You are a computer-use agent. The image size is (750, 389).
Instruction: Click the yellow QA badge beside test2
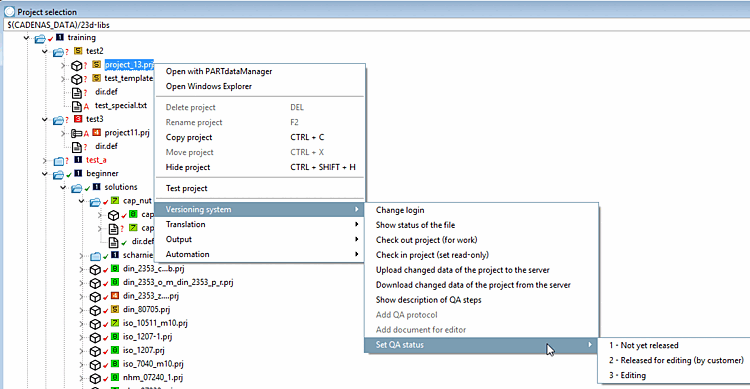78,51
